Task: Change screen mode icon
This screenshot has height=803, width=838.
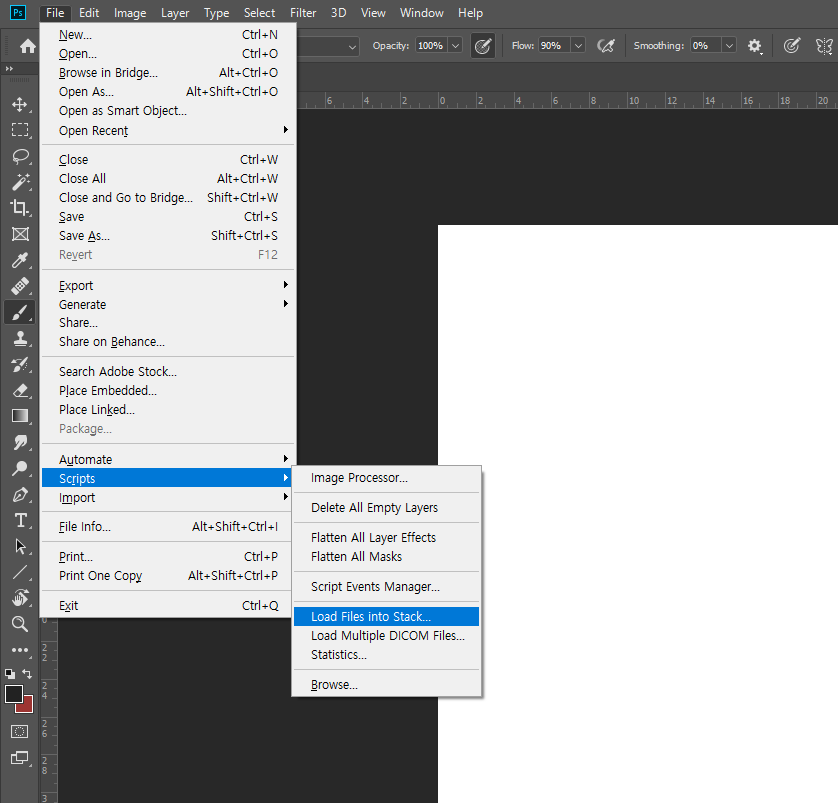Action: pos(20,758)
